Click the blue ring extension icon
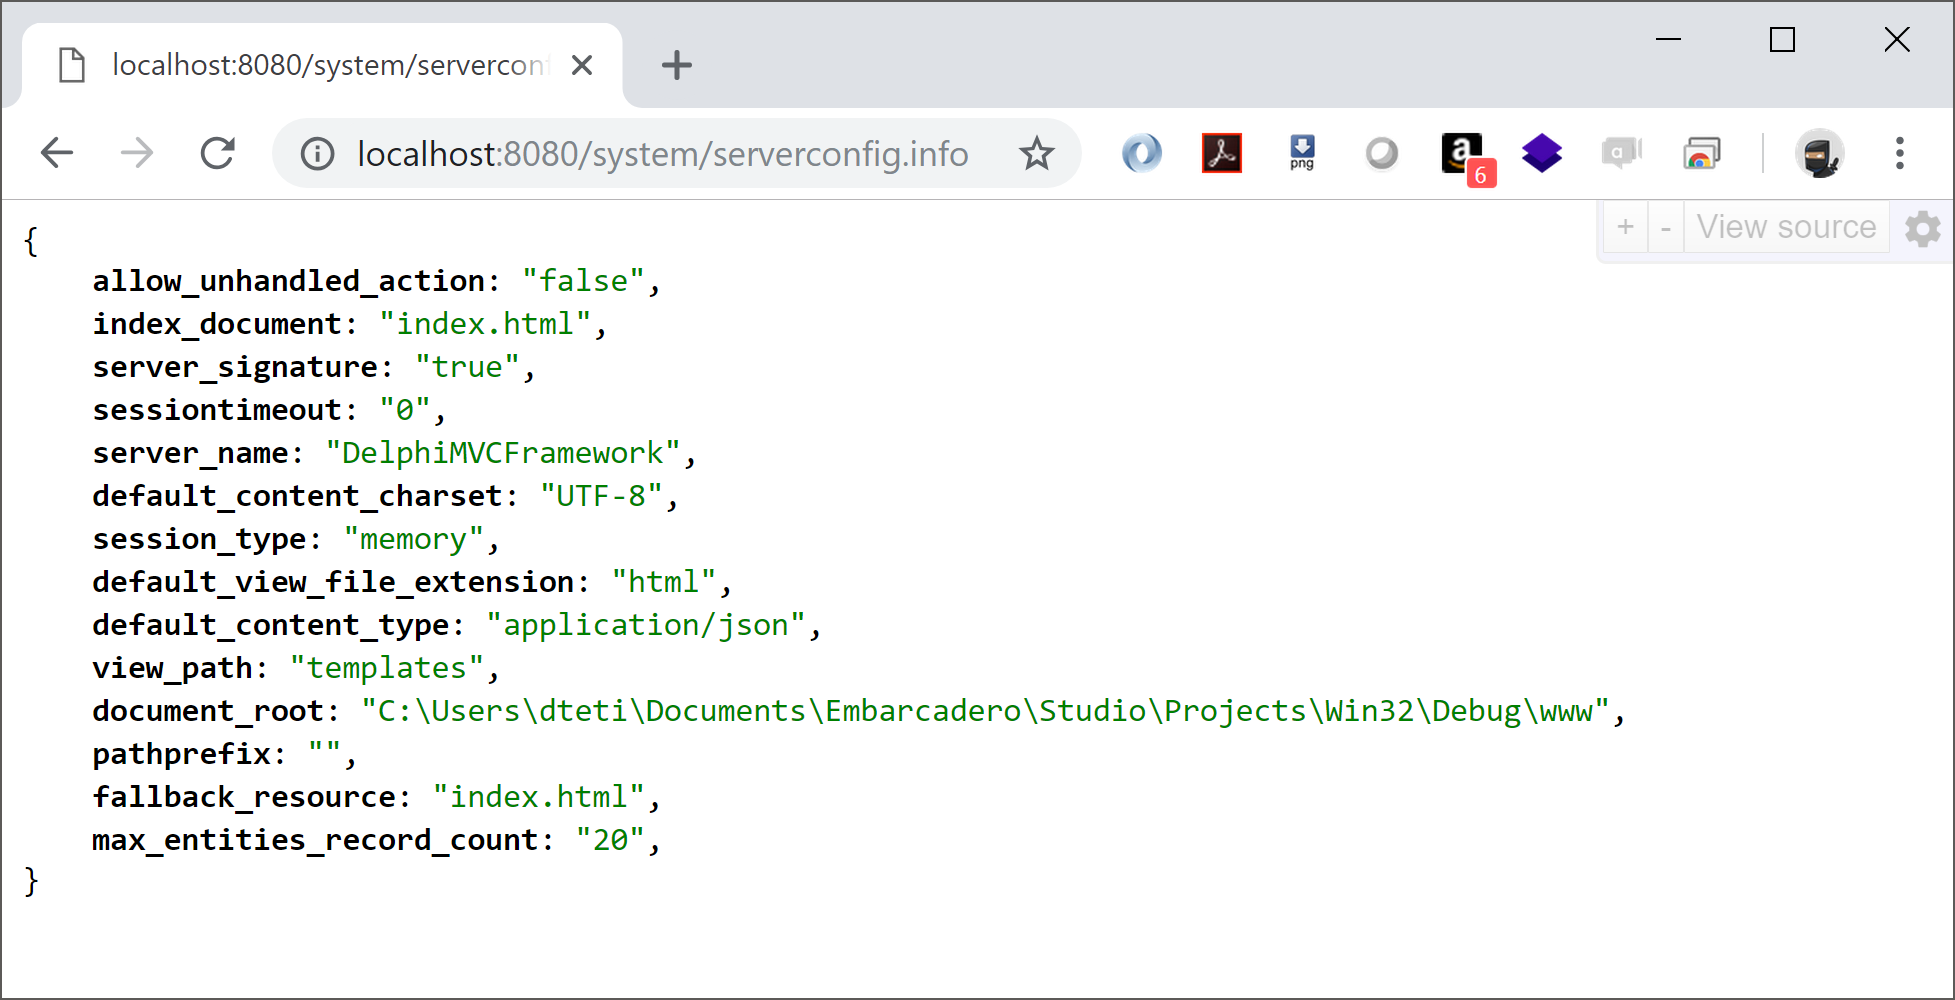1955x1000 pixels. (1141, 153)
